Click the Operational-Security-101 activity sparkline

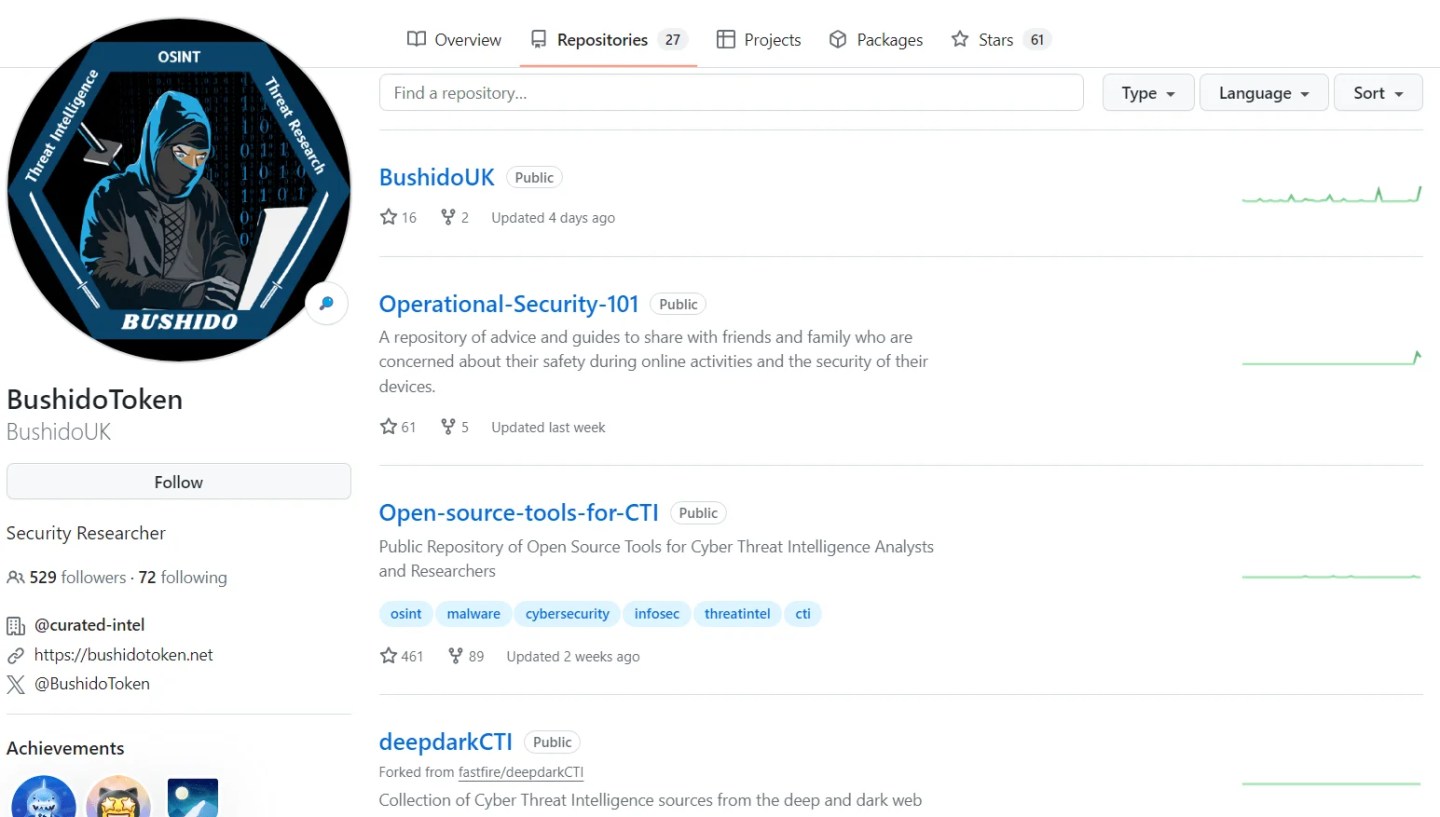1332,358
